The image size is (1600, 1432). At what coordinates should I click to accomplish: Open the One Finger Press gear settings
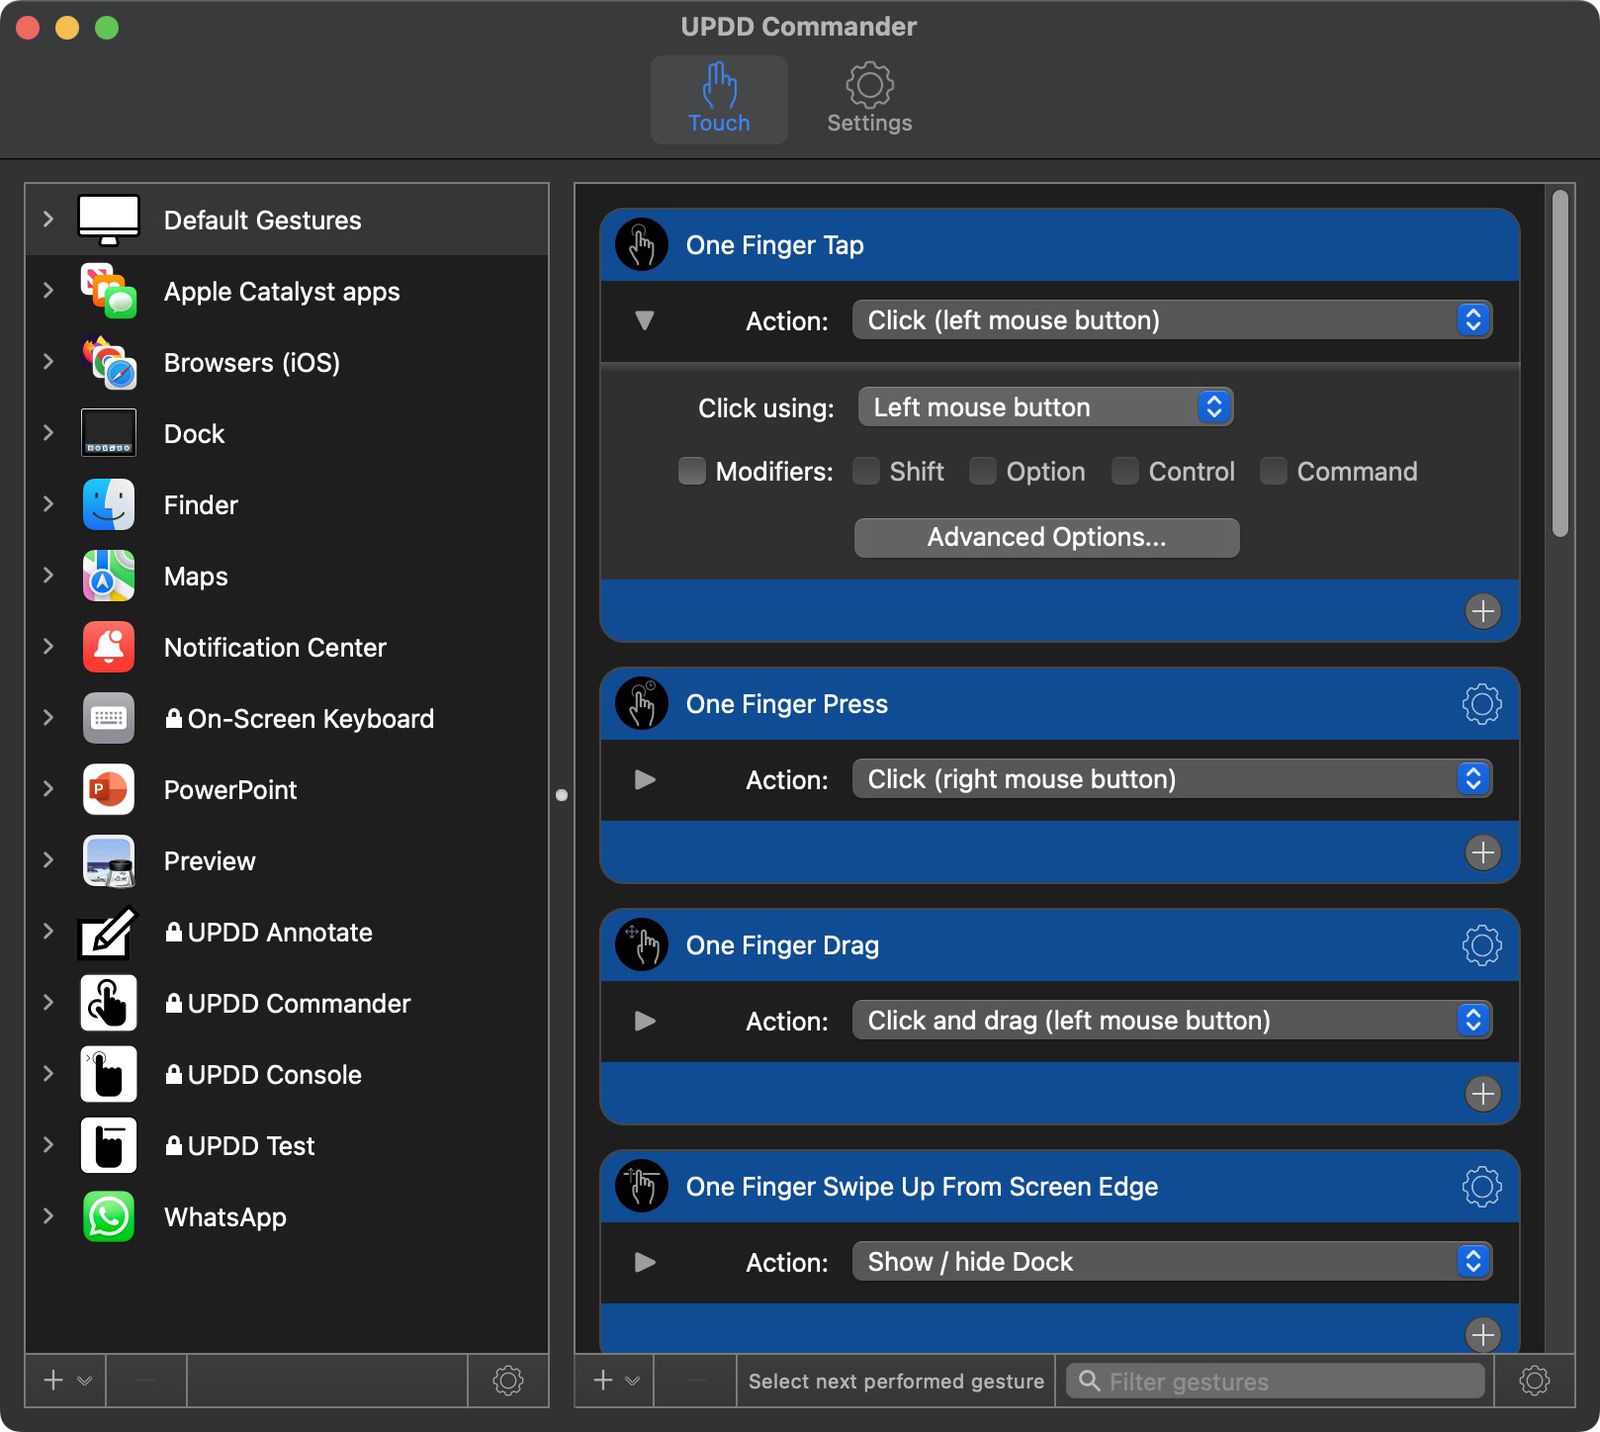coord(1481,704)
